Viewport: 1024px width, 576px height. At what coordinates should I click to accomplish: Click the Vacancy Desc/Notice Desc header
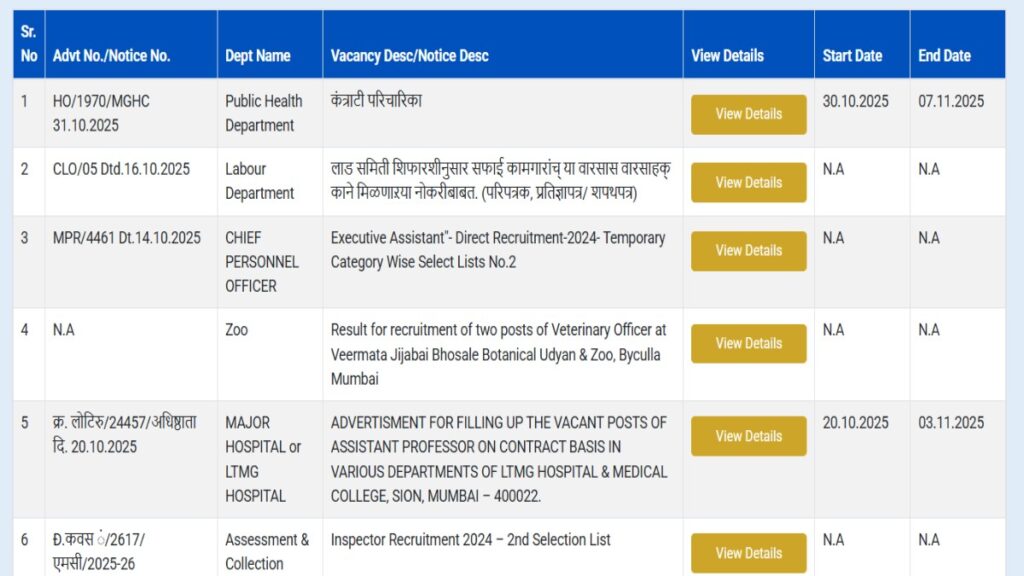pyautogui.click(x=409, y=56)
